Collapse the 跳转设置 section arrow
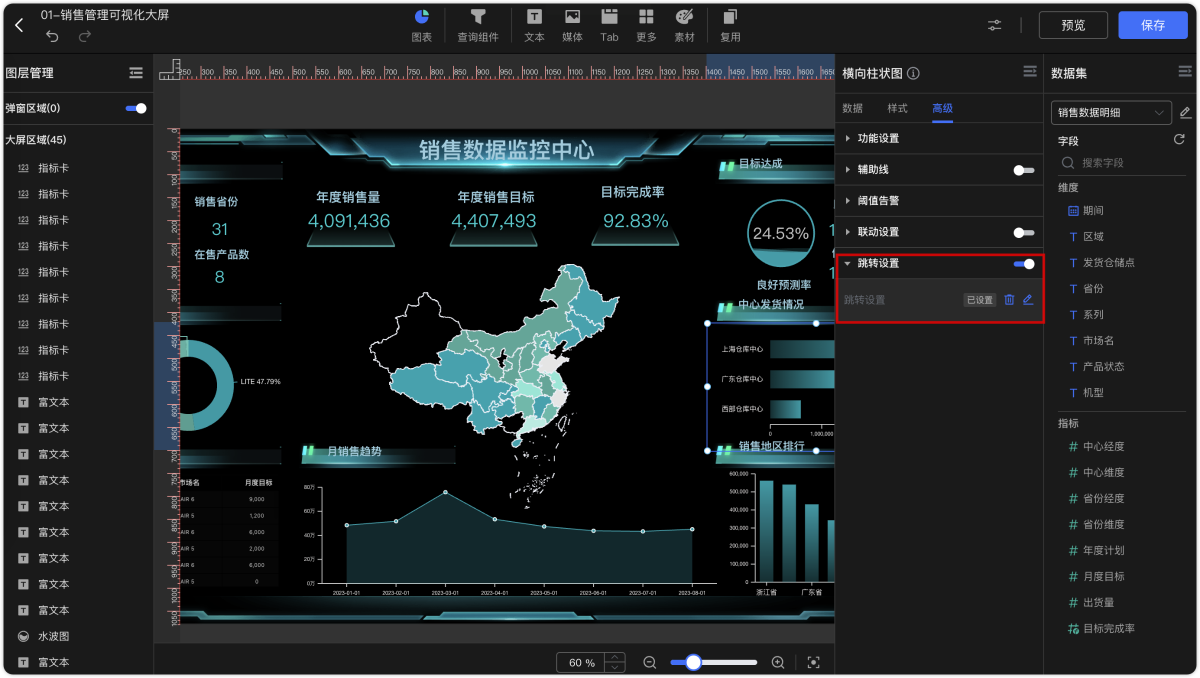Screen dimensions: 1200x678 848,264
